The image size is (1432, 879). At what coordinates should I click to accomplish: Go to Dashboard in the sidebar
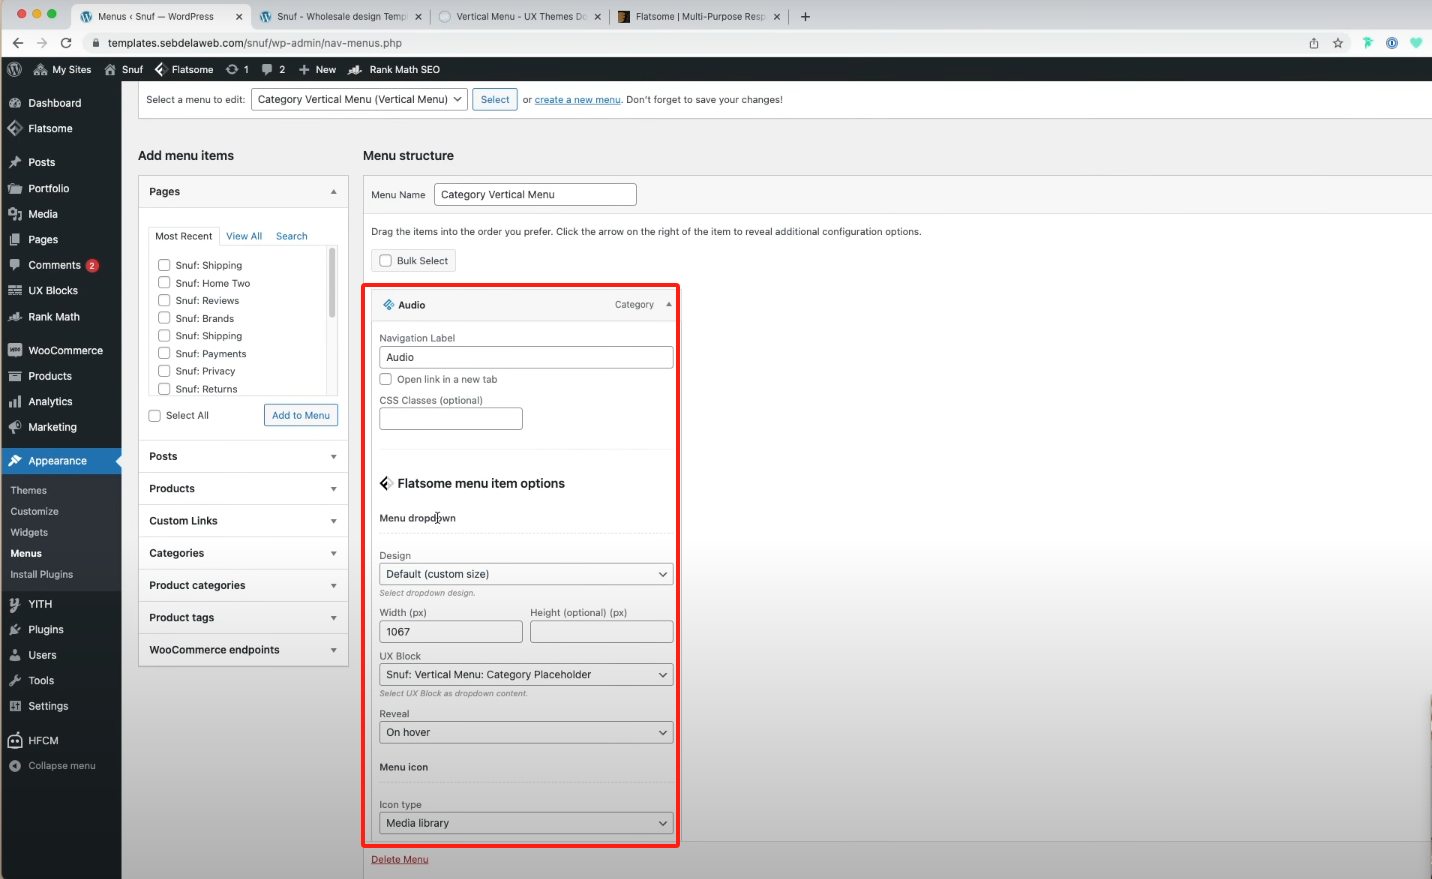coord(54,103)
